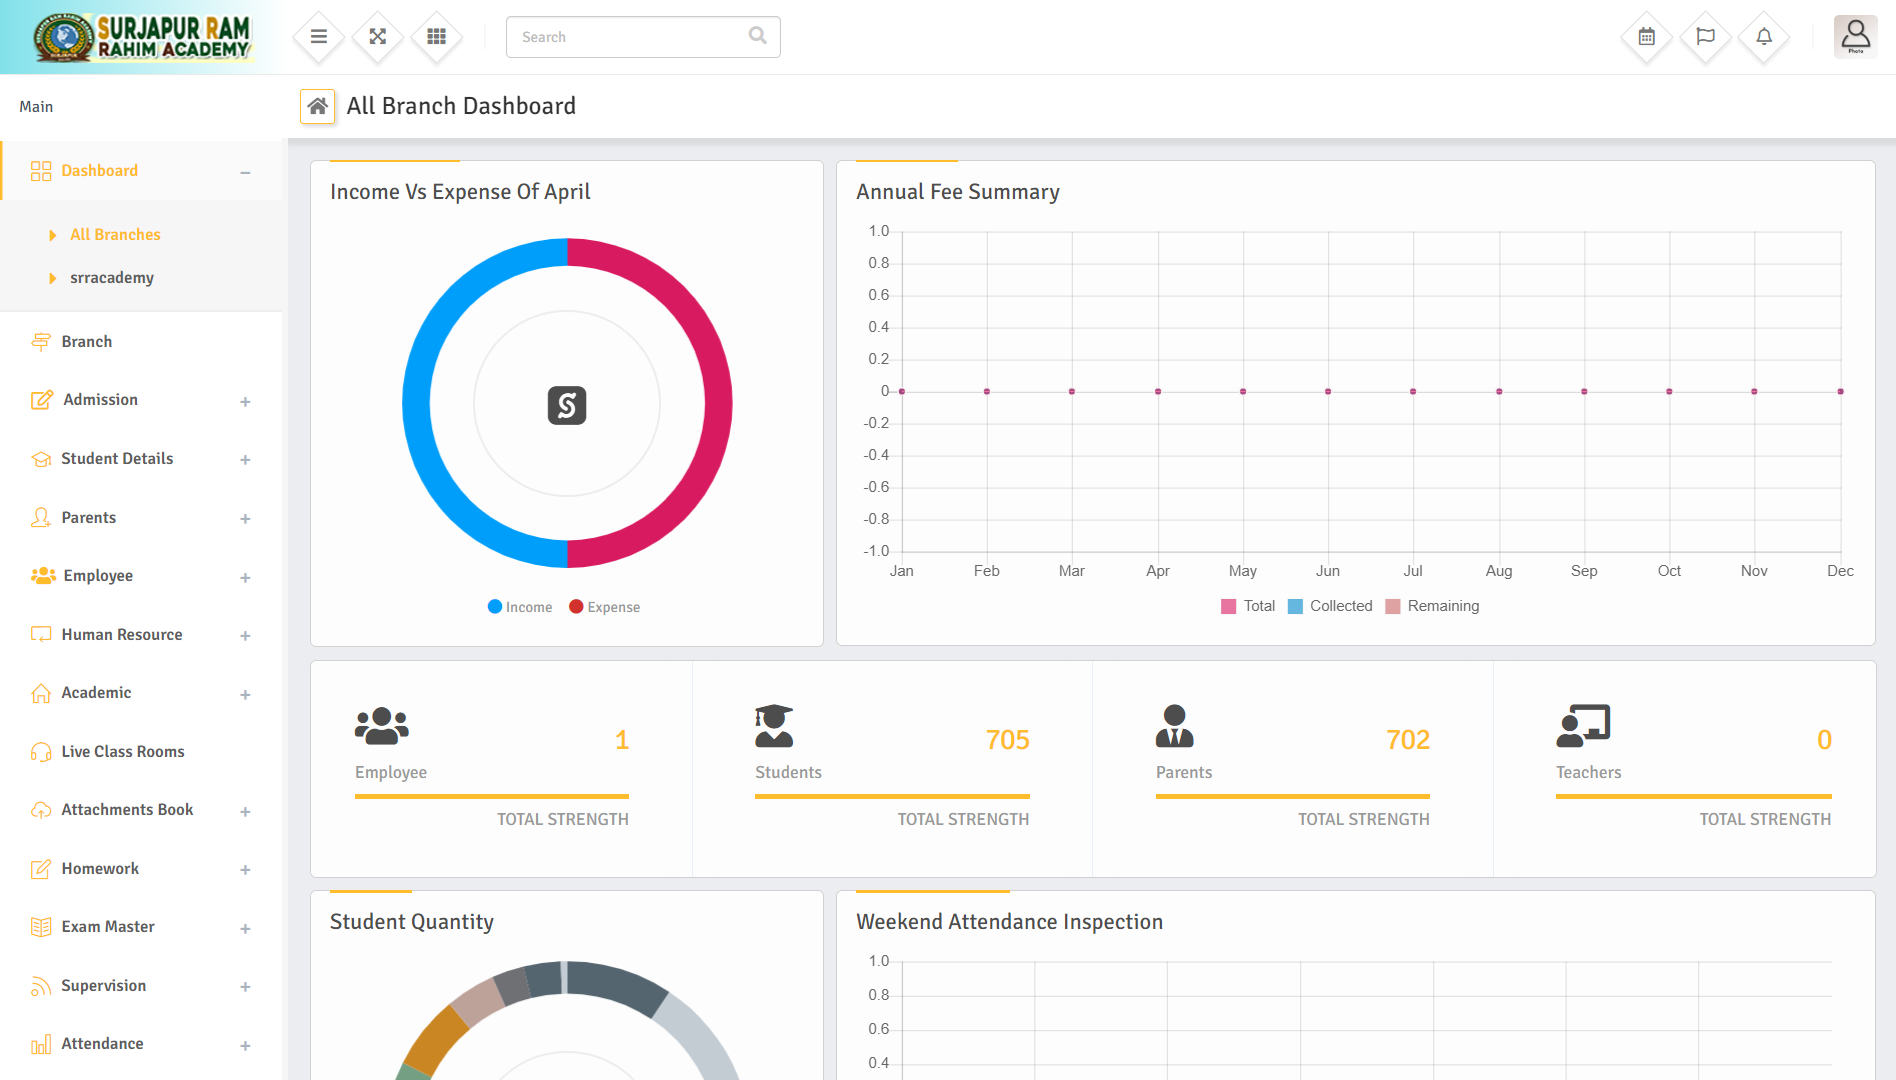Open the apps grid icon

437,37
